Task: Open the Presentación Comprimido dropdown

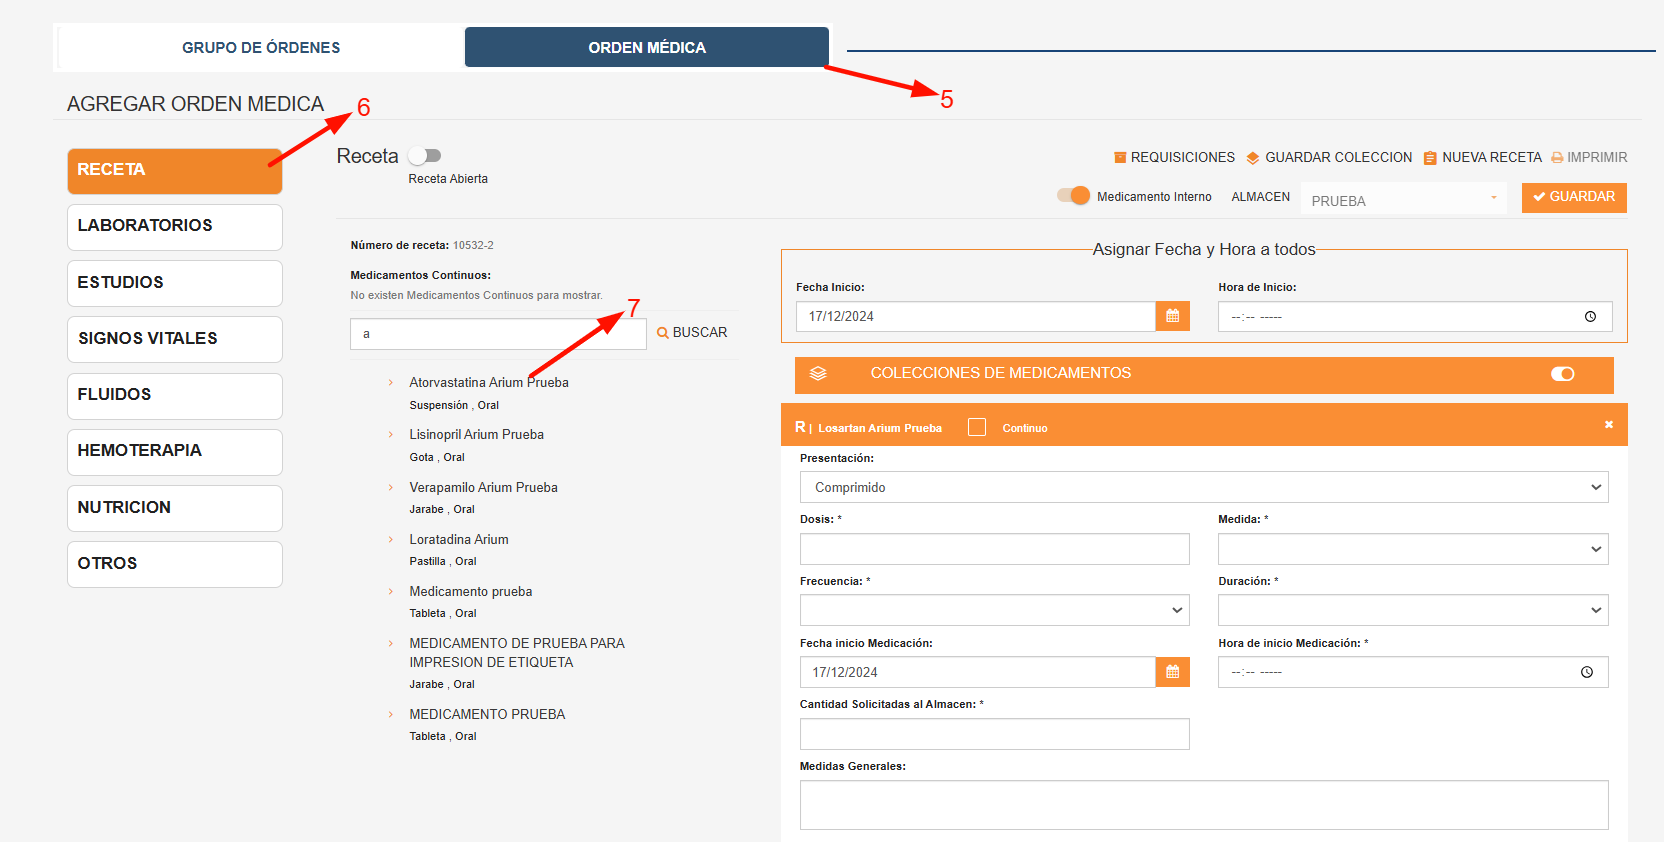Action: click(1204, 487)
